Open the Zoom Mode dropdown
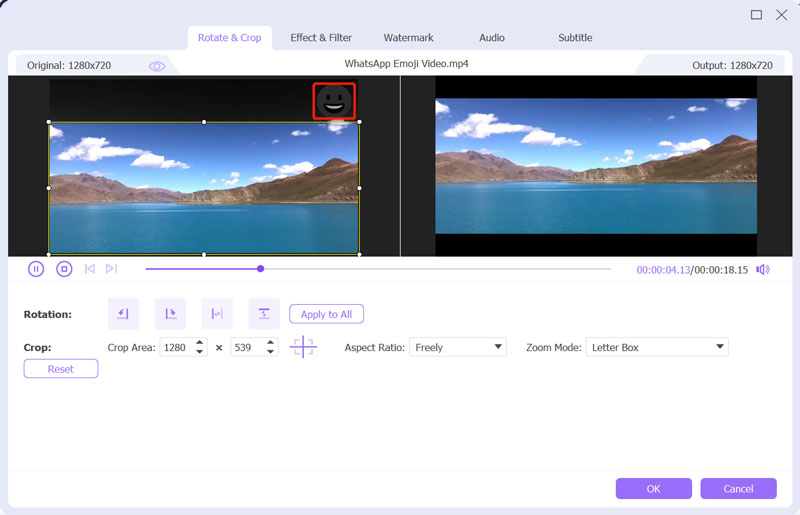The width and height of the screenshot is (800, 515). [657, 347]
